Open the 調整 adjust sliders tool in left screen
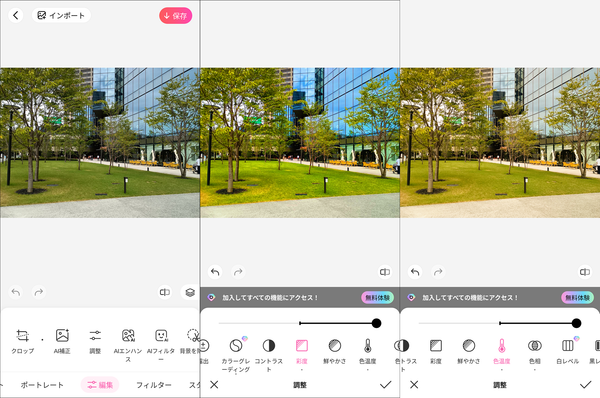The height and width of the screenshot is (398, 600). 95,341
